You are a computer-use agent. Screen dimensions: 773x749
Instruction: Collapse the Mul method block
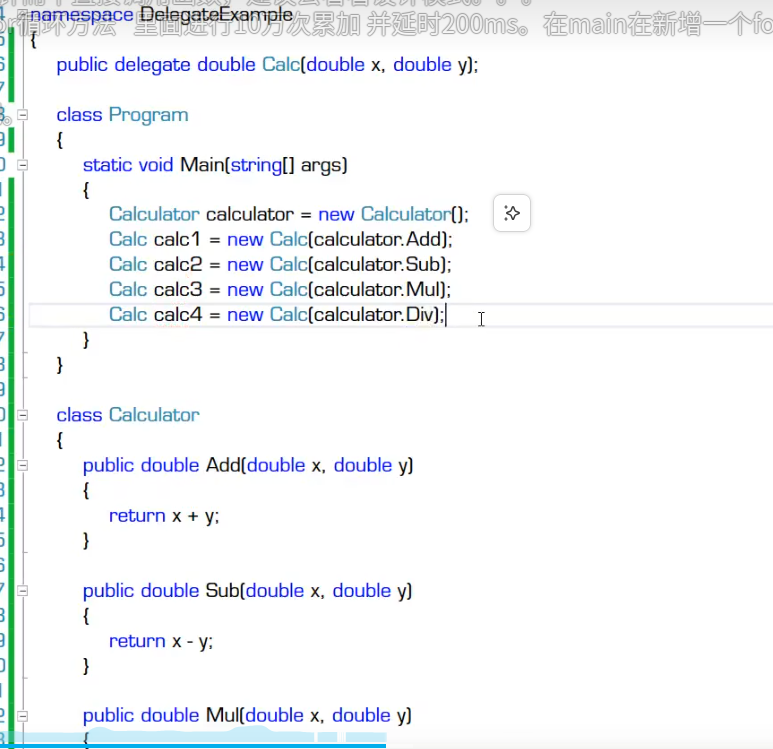coord(22,715)
